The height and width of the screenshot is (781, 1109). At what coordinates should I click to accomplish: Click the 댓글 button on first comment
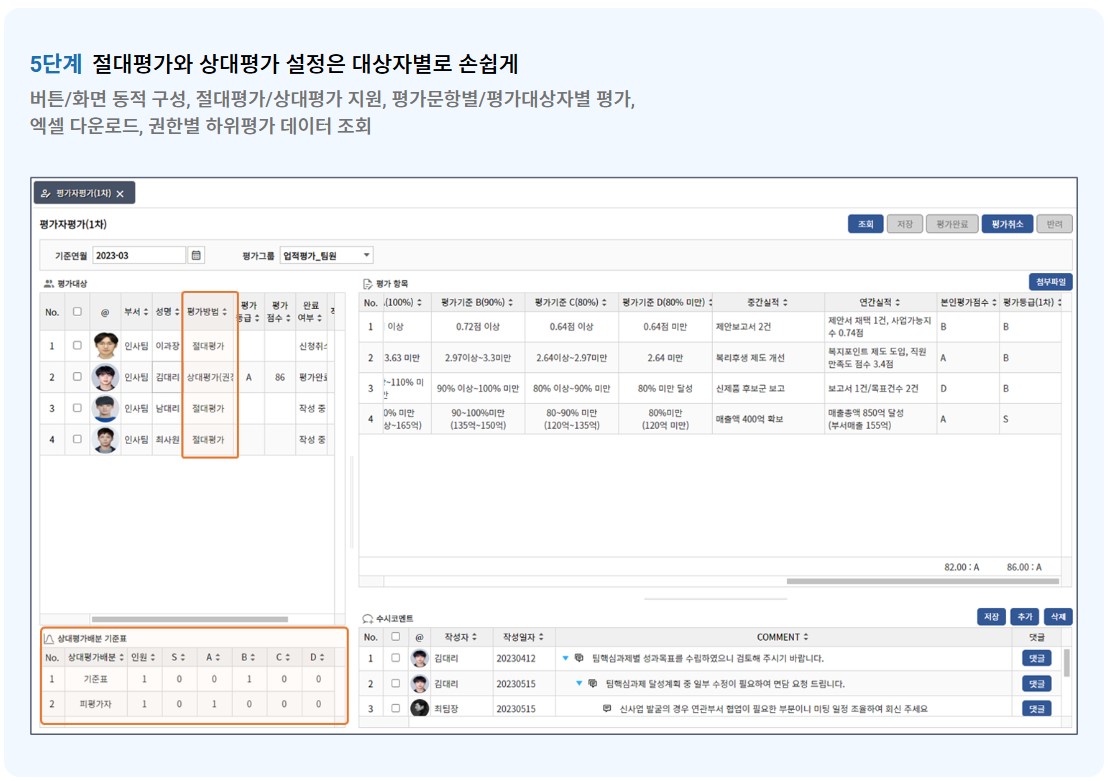(1036, 659)
